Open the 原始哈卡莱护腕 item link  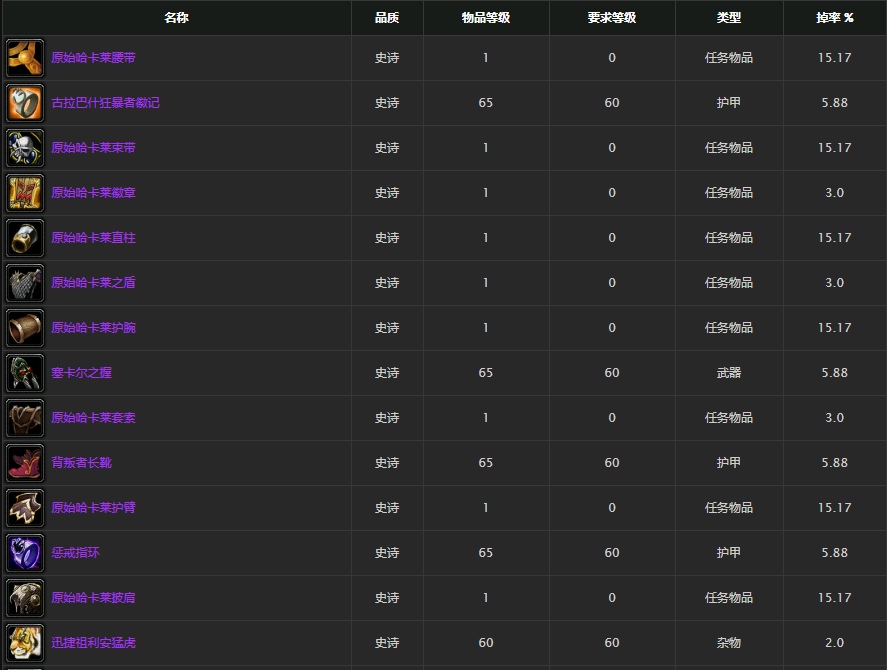tap(93, 328)
